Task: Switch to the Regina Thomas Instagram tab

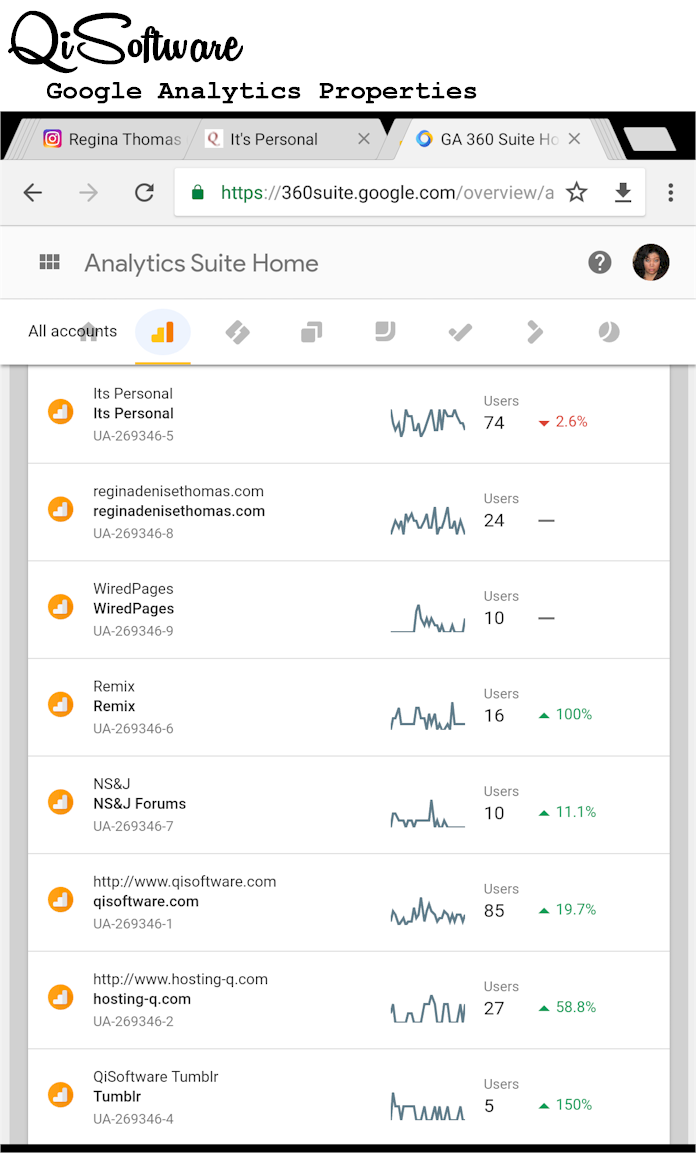Action: pos(112,139)
